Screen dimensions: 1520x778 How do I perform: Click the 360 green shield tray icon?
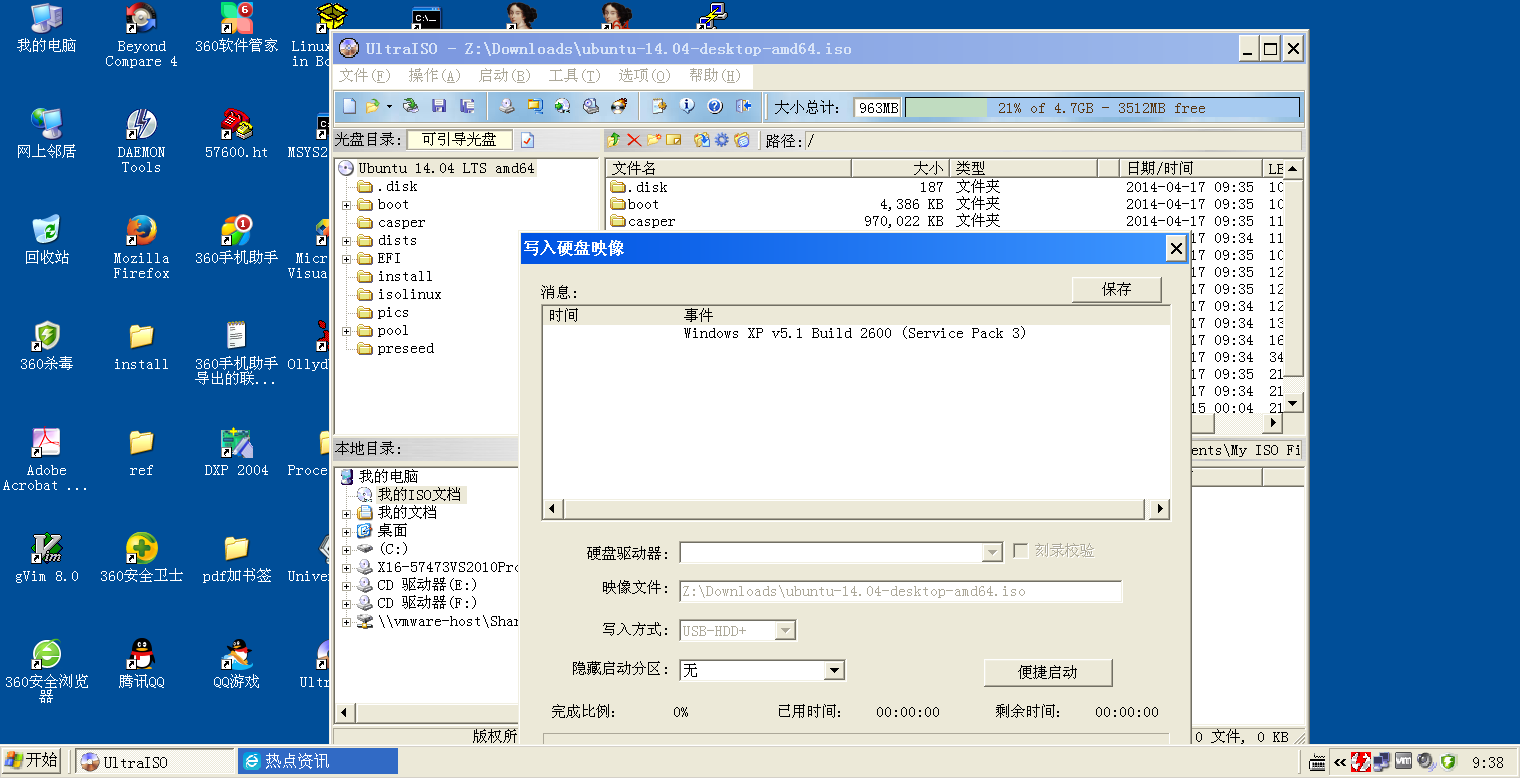1449,762
